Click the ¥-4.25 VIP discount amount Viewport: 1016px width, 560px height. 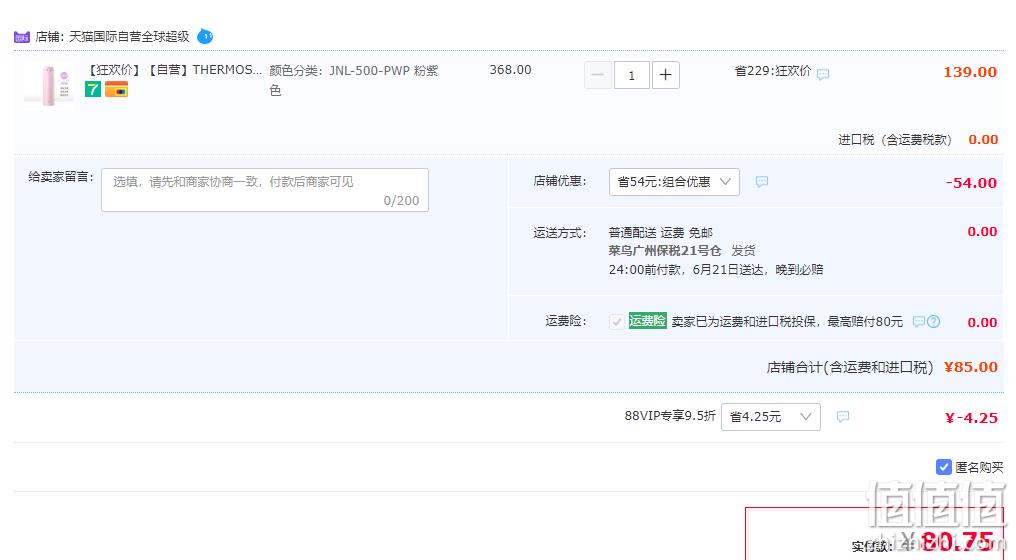click(x=971, y=418)
